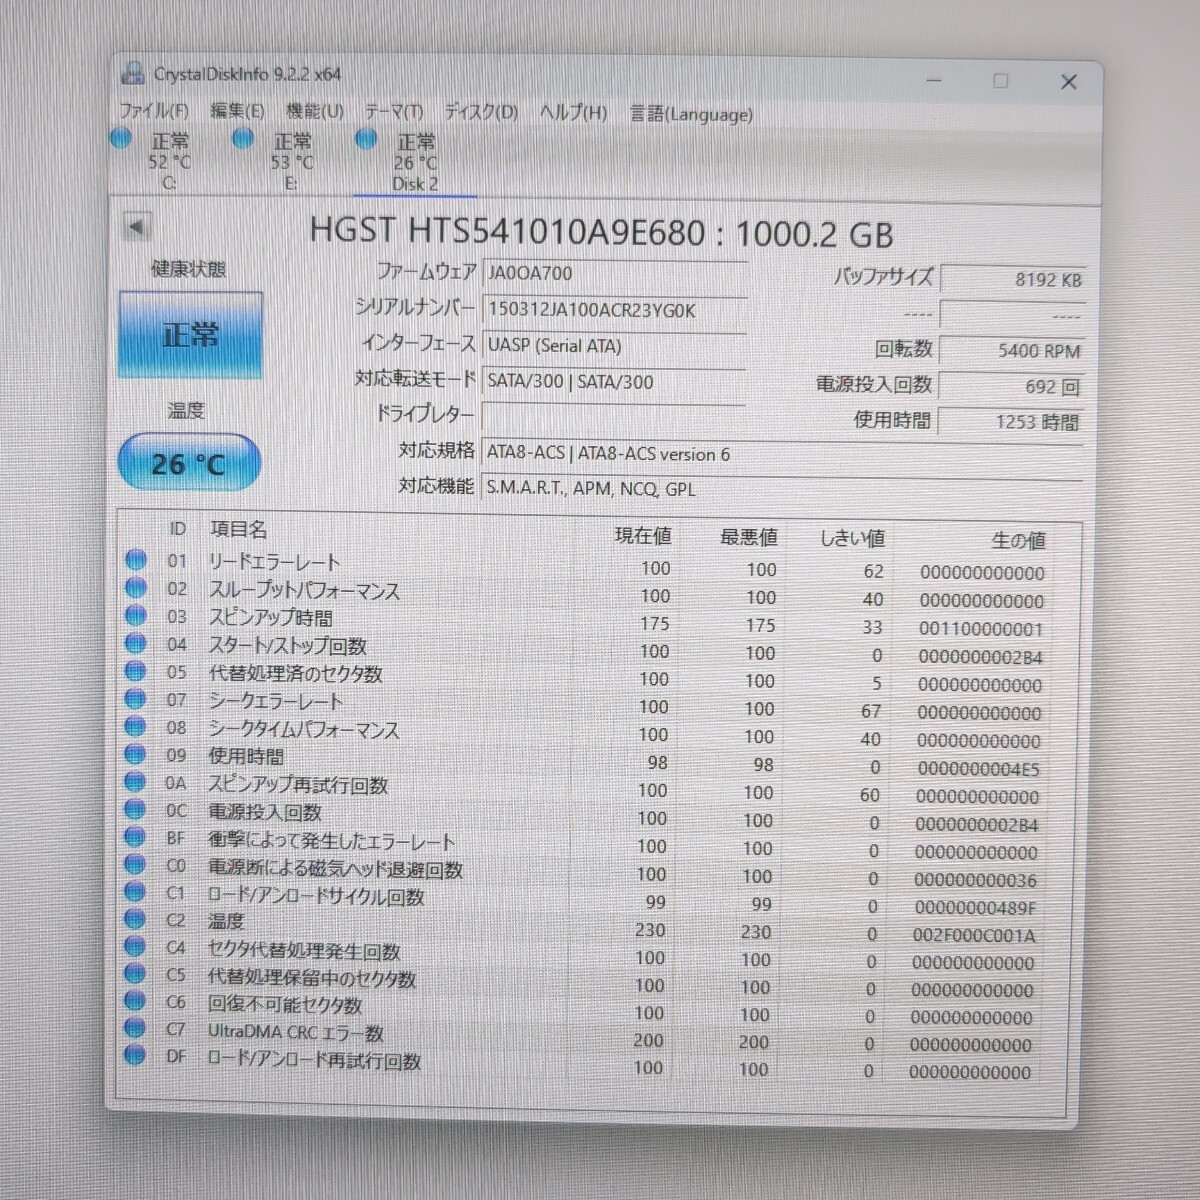This screenshot has width=1200, height=1200.
Task: Open the ヘルプ(H) menu
Action: [573, 113]
